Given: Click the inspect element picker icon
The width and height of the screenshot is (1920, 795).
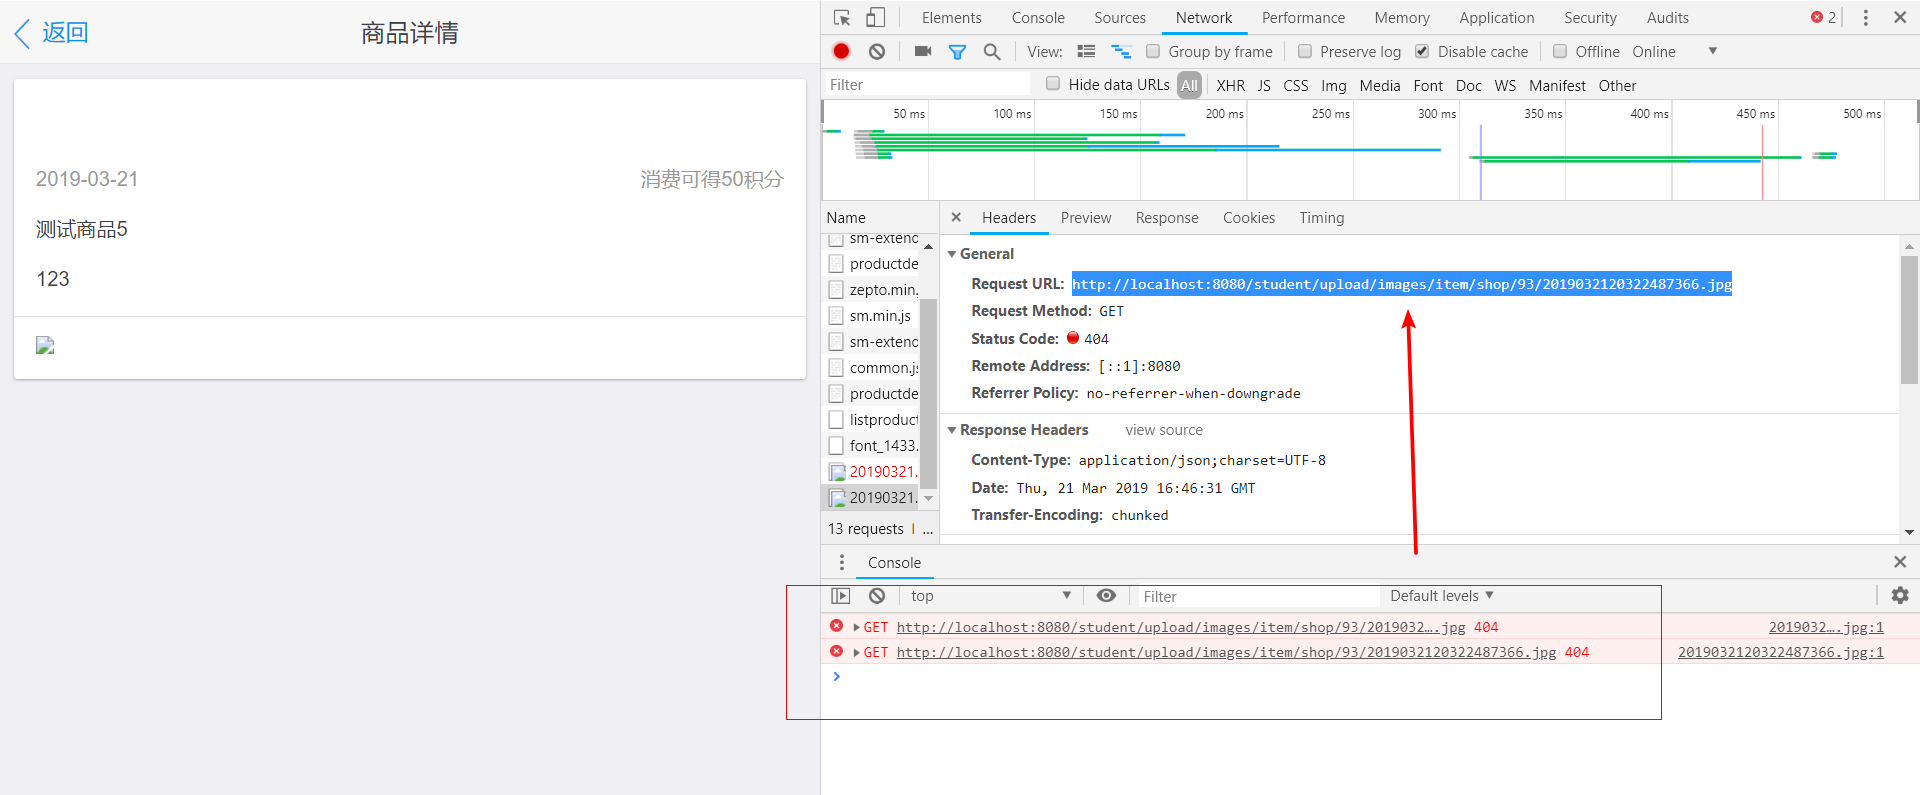Looking at the screenshot, I should pyautogui.click(x=842, y=18).
